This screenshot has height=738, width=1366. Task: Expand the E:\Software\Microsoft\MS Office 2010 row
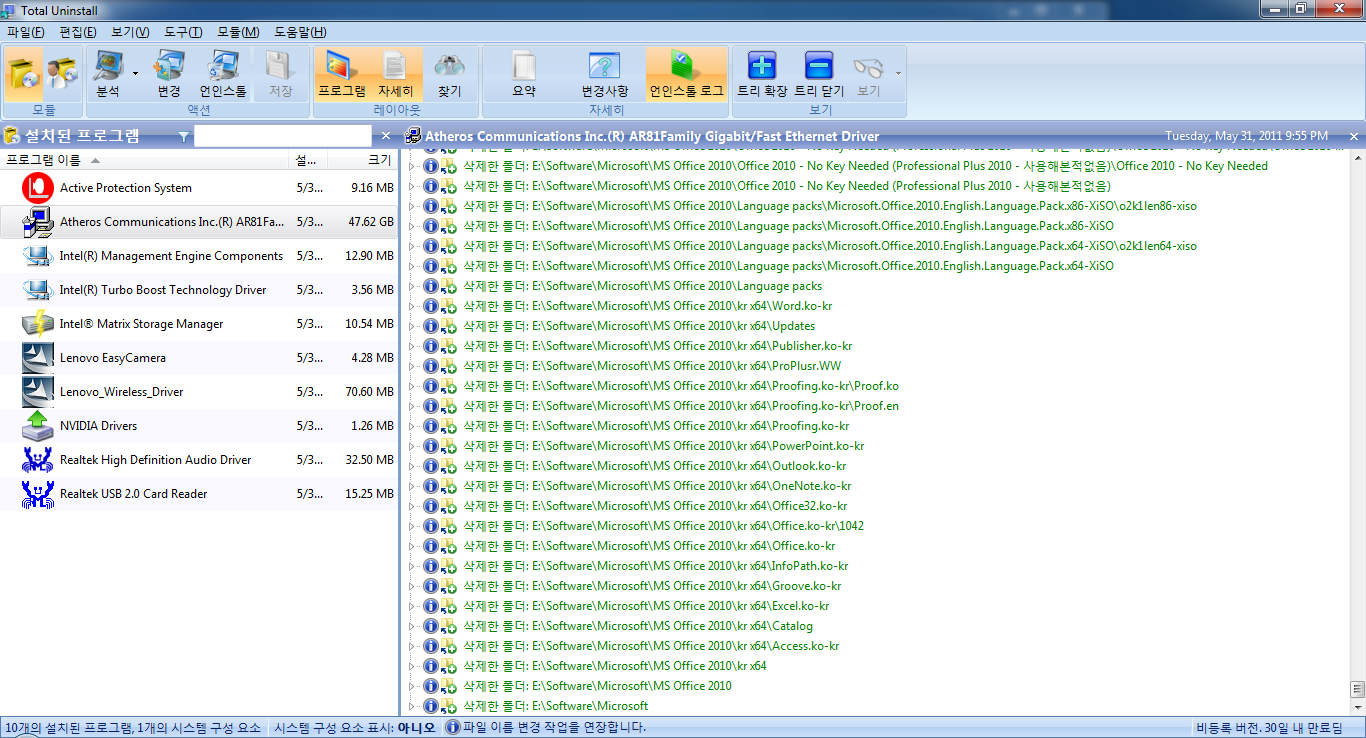[x=411, y=686]
